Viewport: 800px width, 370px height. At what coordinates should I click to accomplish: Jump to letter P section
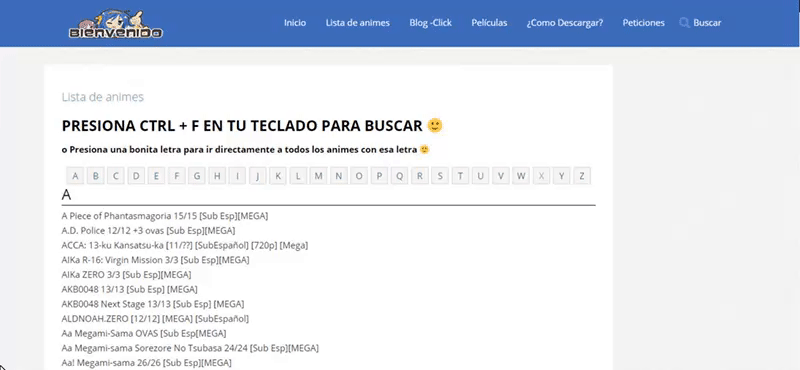click(379, 176)
